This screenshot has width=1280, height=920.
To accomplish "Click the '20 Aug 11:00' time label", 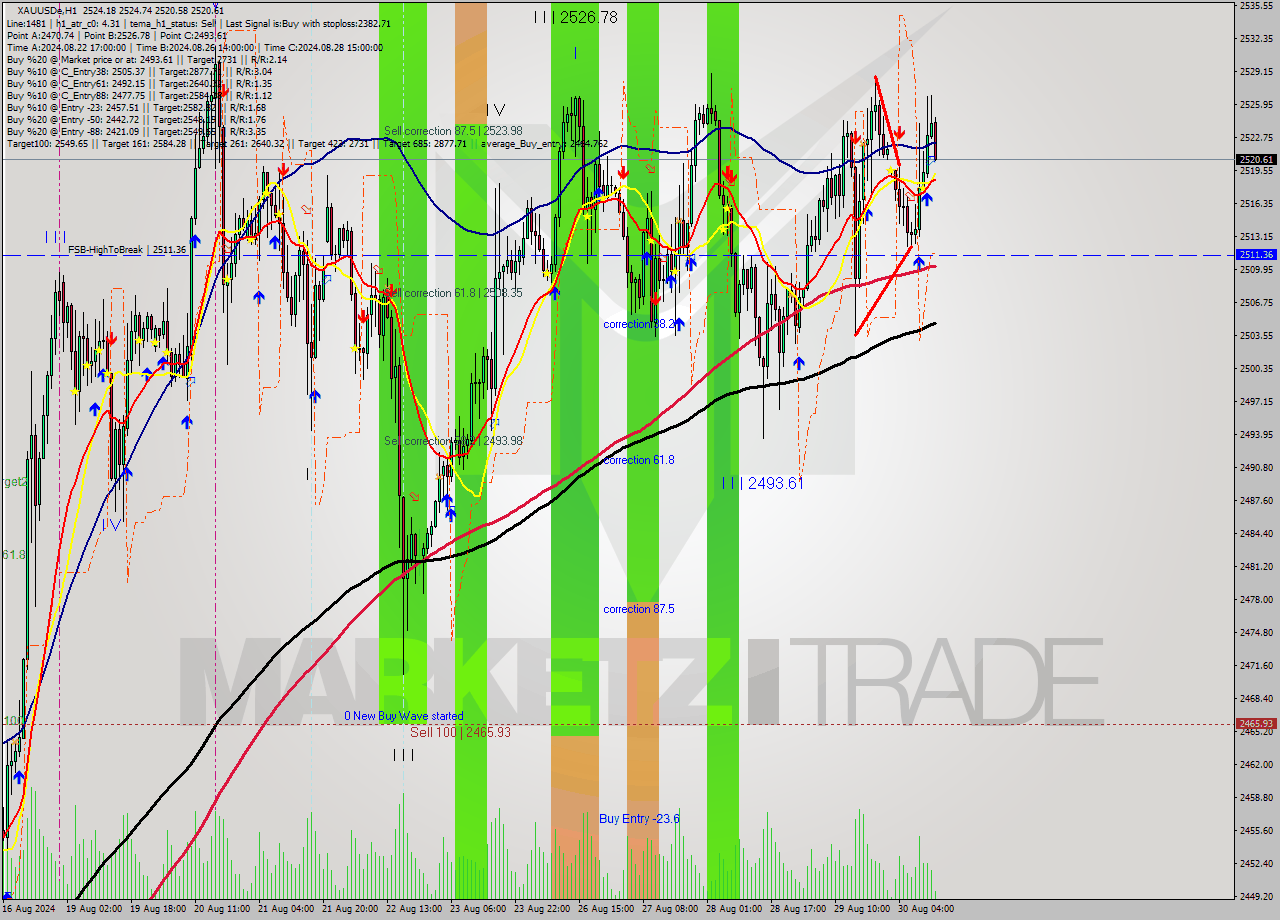I will pos(221,909).
